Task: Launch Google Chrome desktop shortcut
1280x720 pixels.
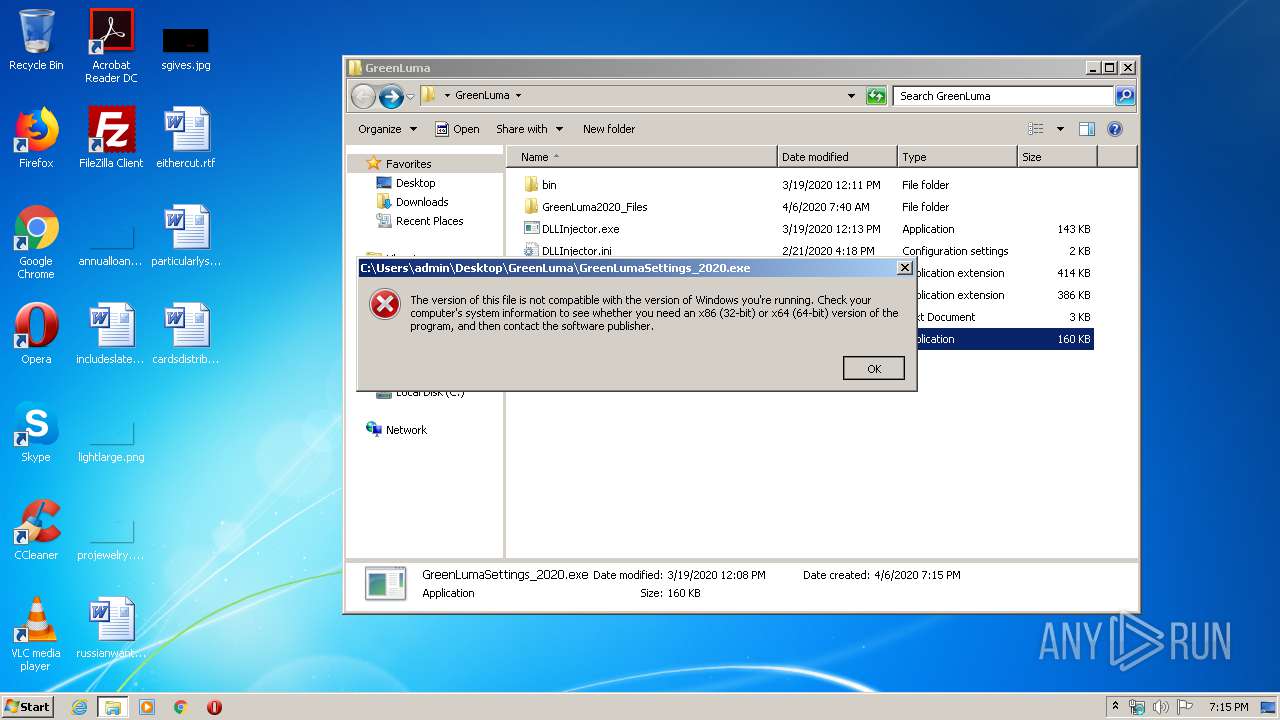Action: [36, 242]
